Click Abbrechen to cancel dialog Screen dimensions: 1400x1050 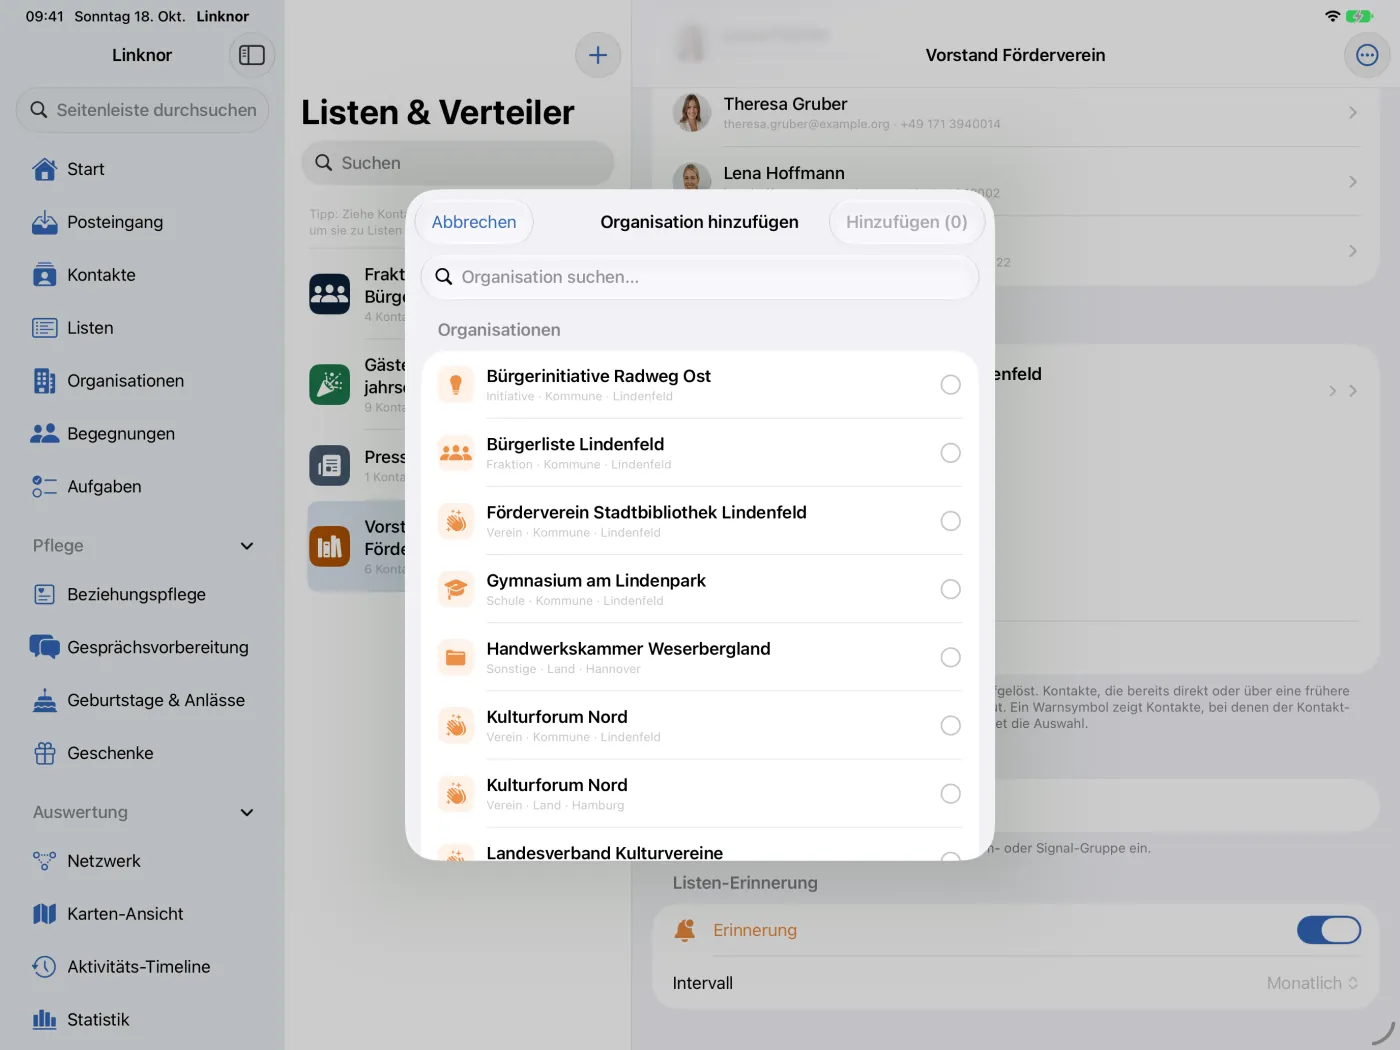tap(474, 222)
